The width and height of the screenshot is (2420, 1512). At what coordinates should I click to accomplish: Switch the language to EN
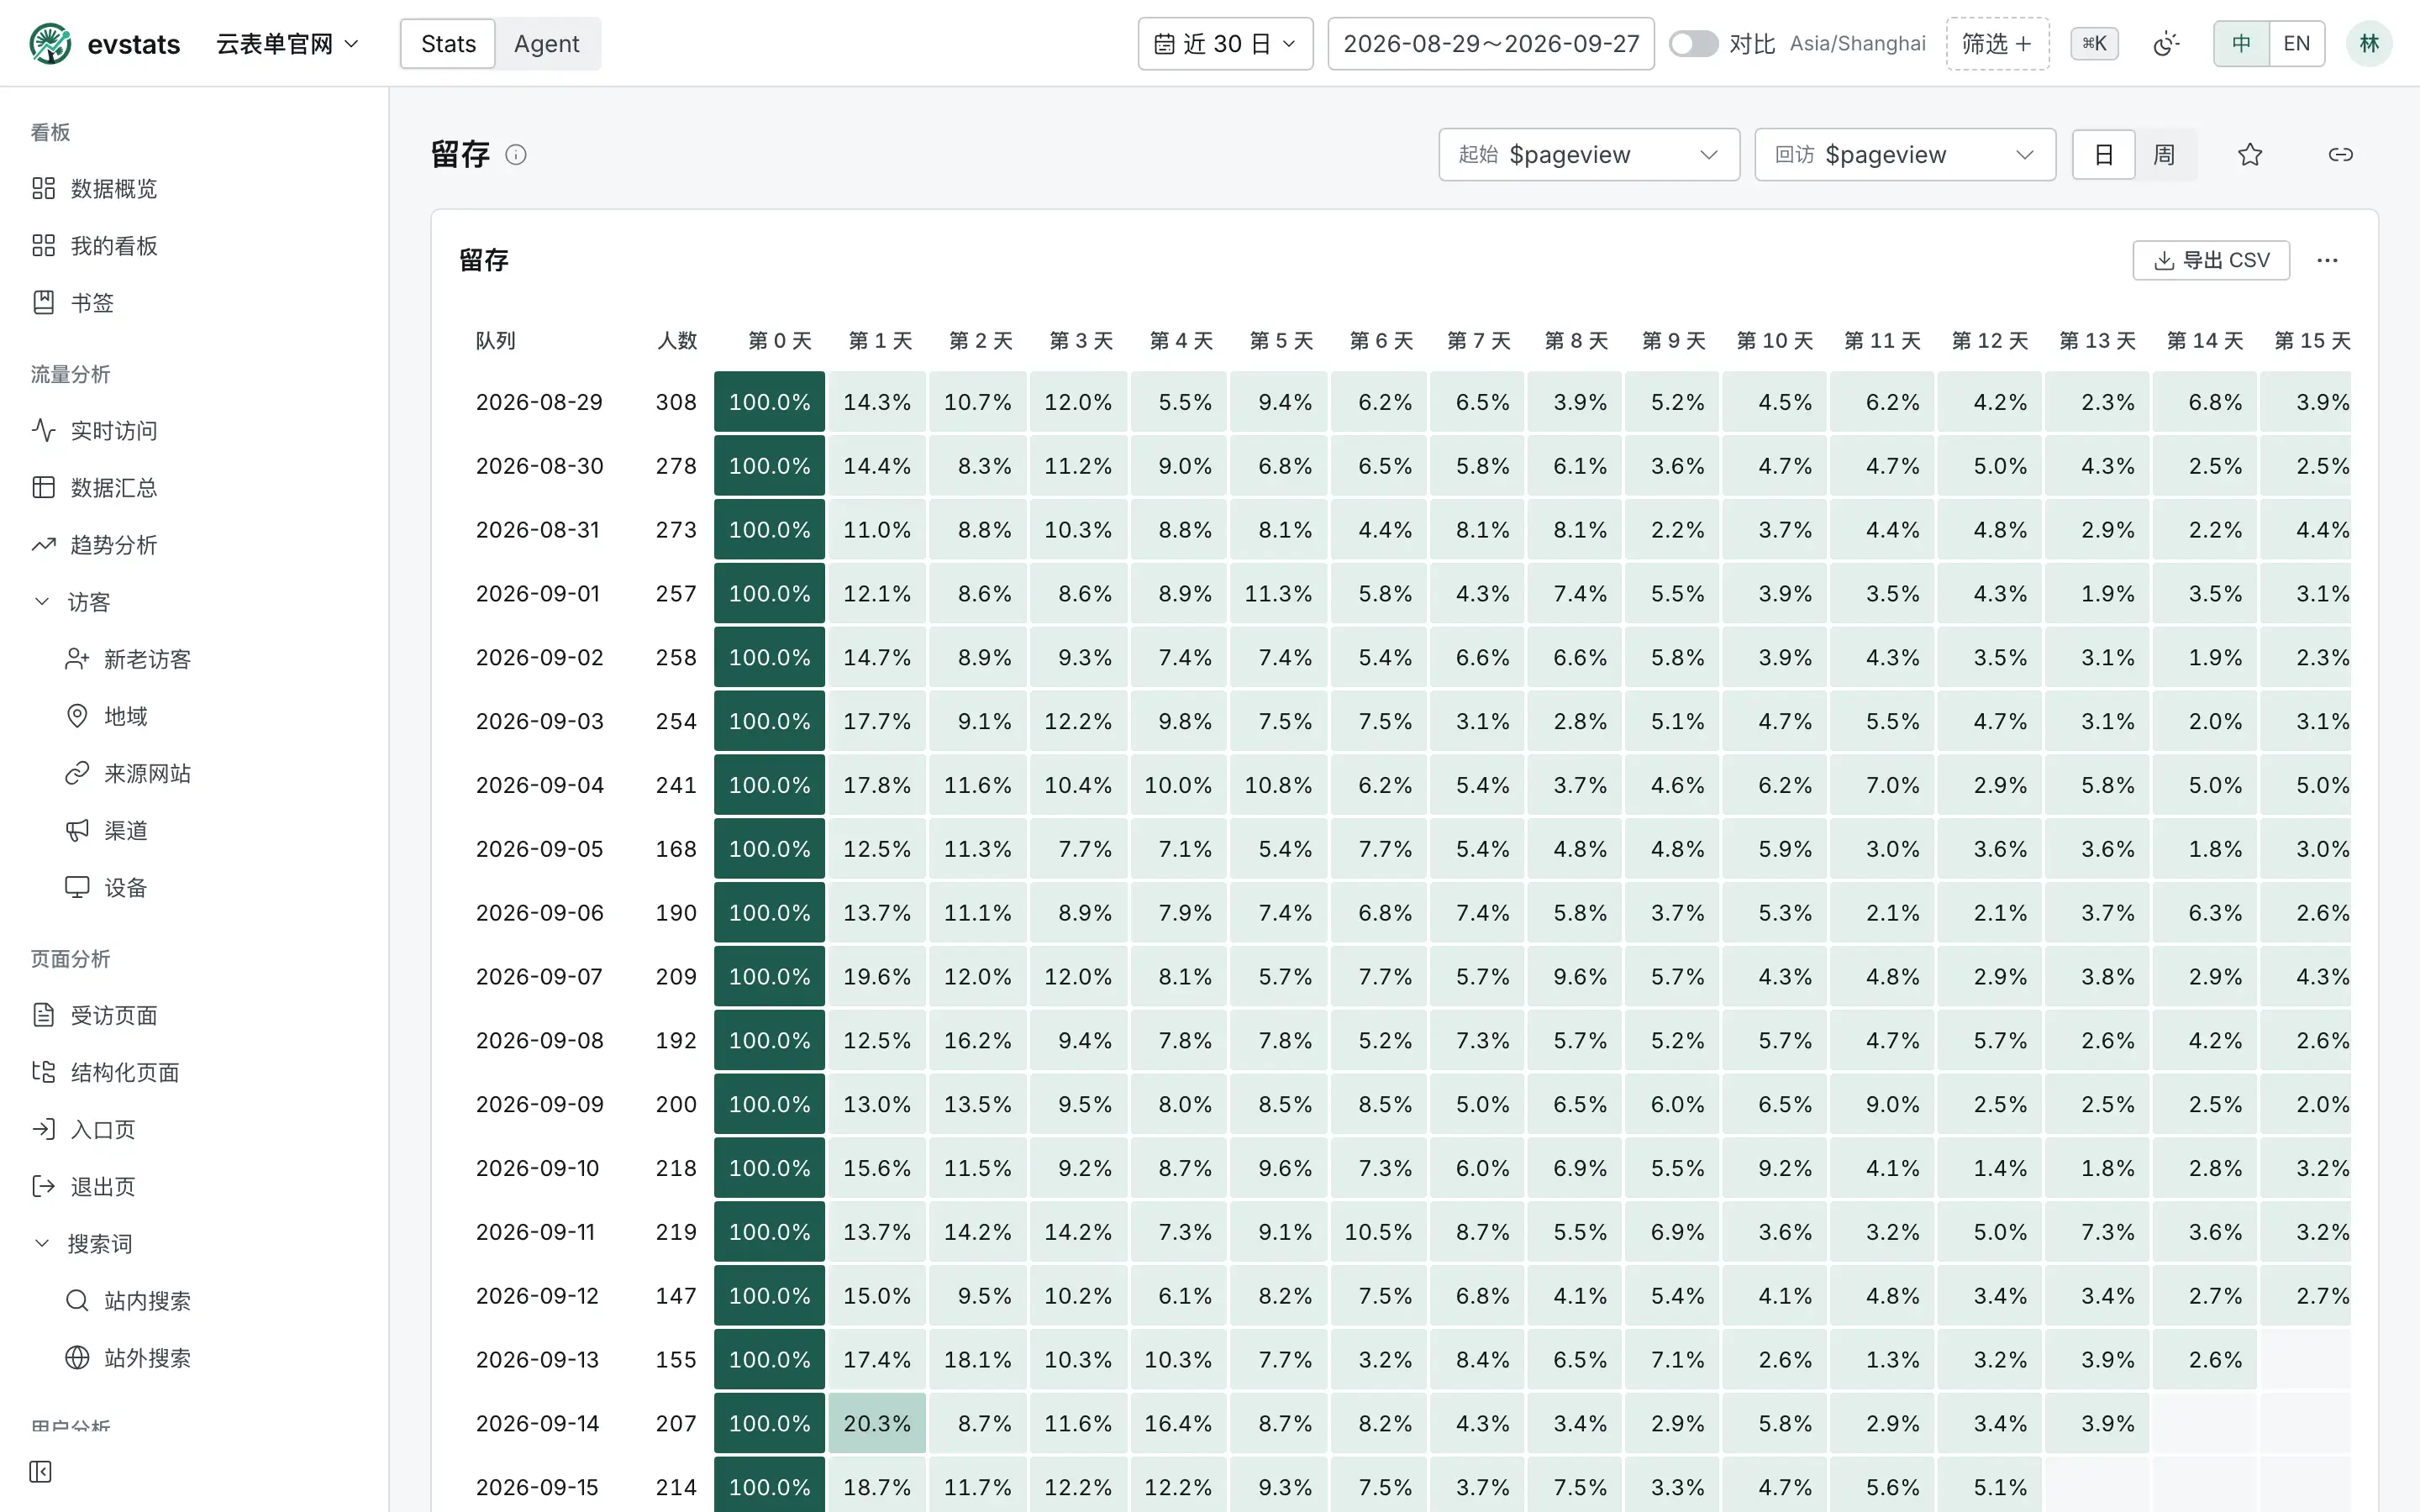(2297, 44)
